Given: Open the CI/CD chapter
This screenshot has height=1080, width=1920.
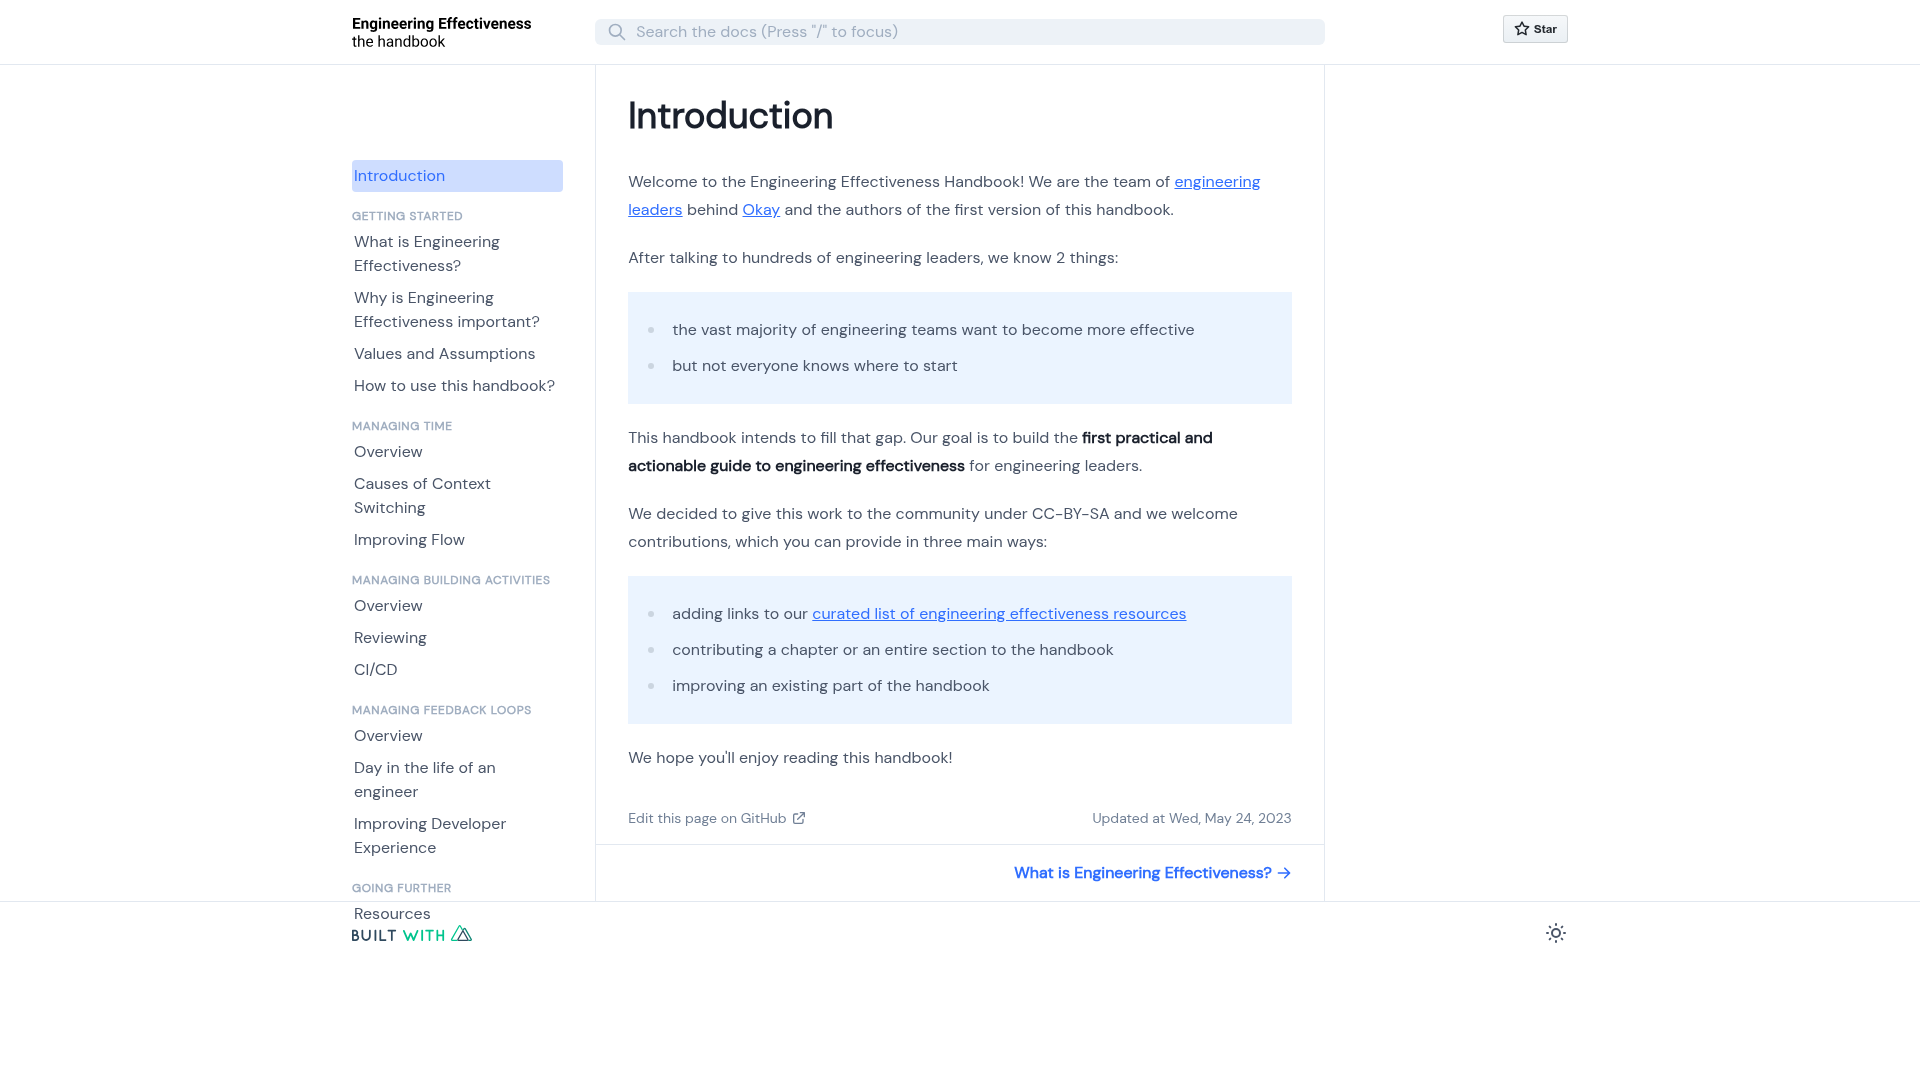Looking at the screenshot, I should (x=376, y=670).
